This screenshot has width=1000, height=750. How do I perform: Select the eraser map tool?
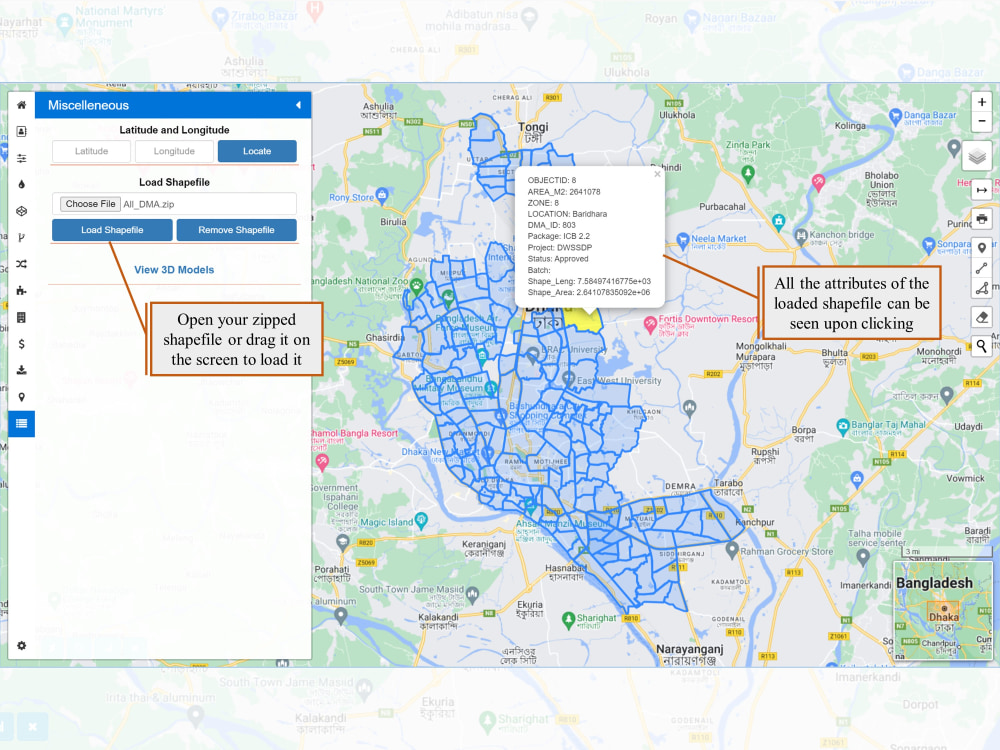(x=982, y=317)
